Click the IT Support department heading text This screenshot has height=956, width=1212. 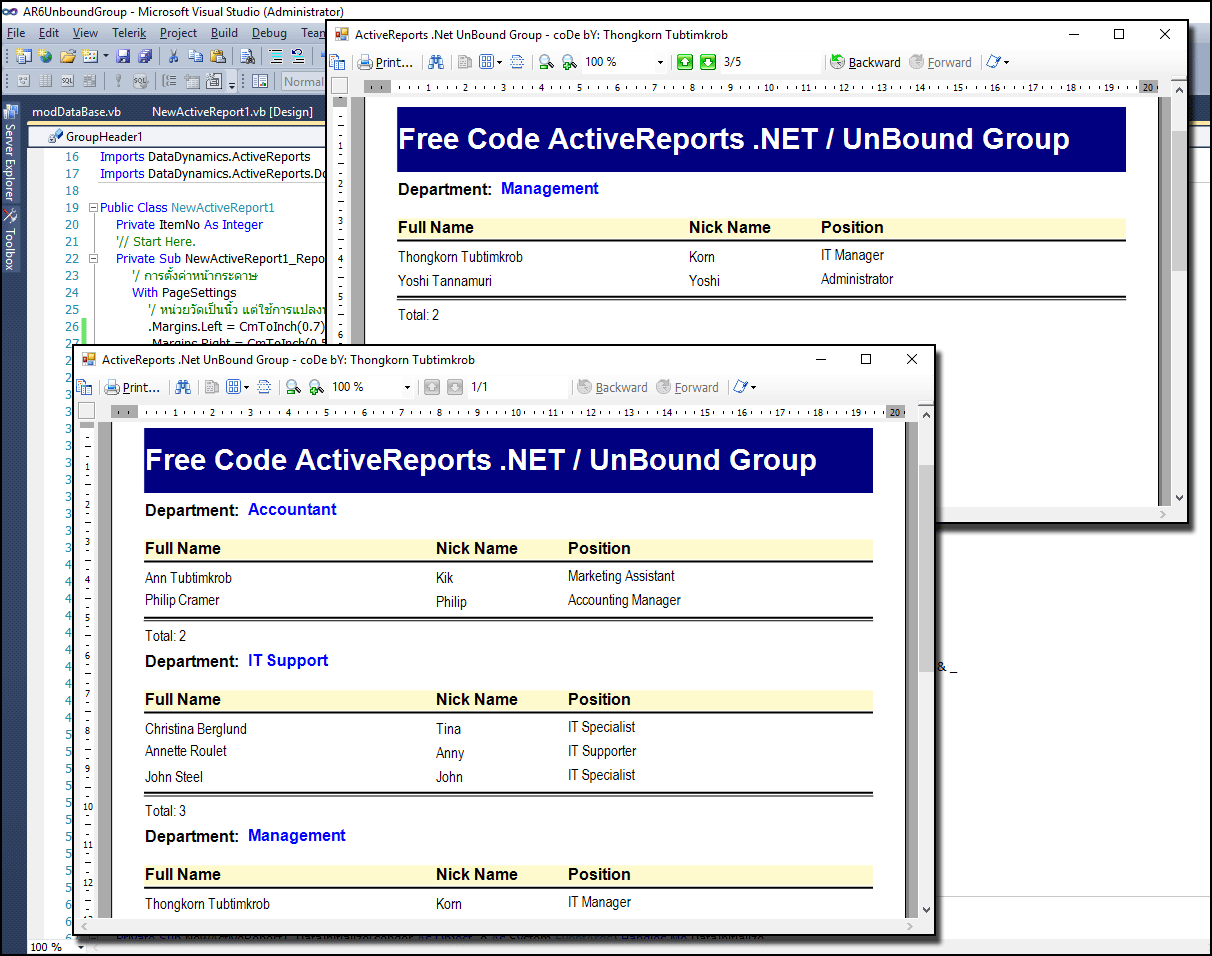(288, 660)
